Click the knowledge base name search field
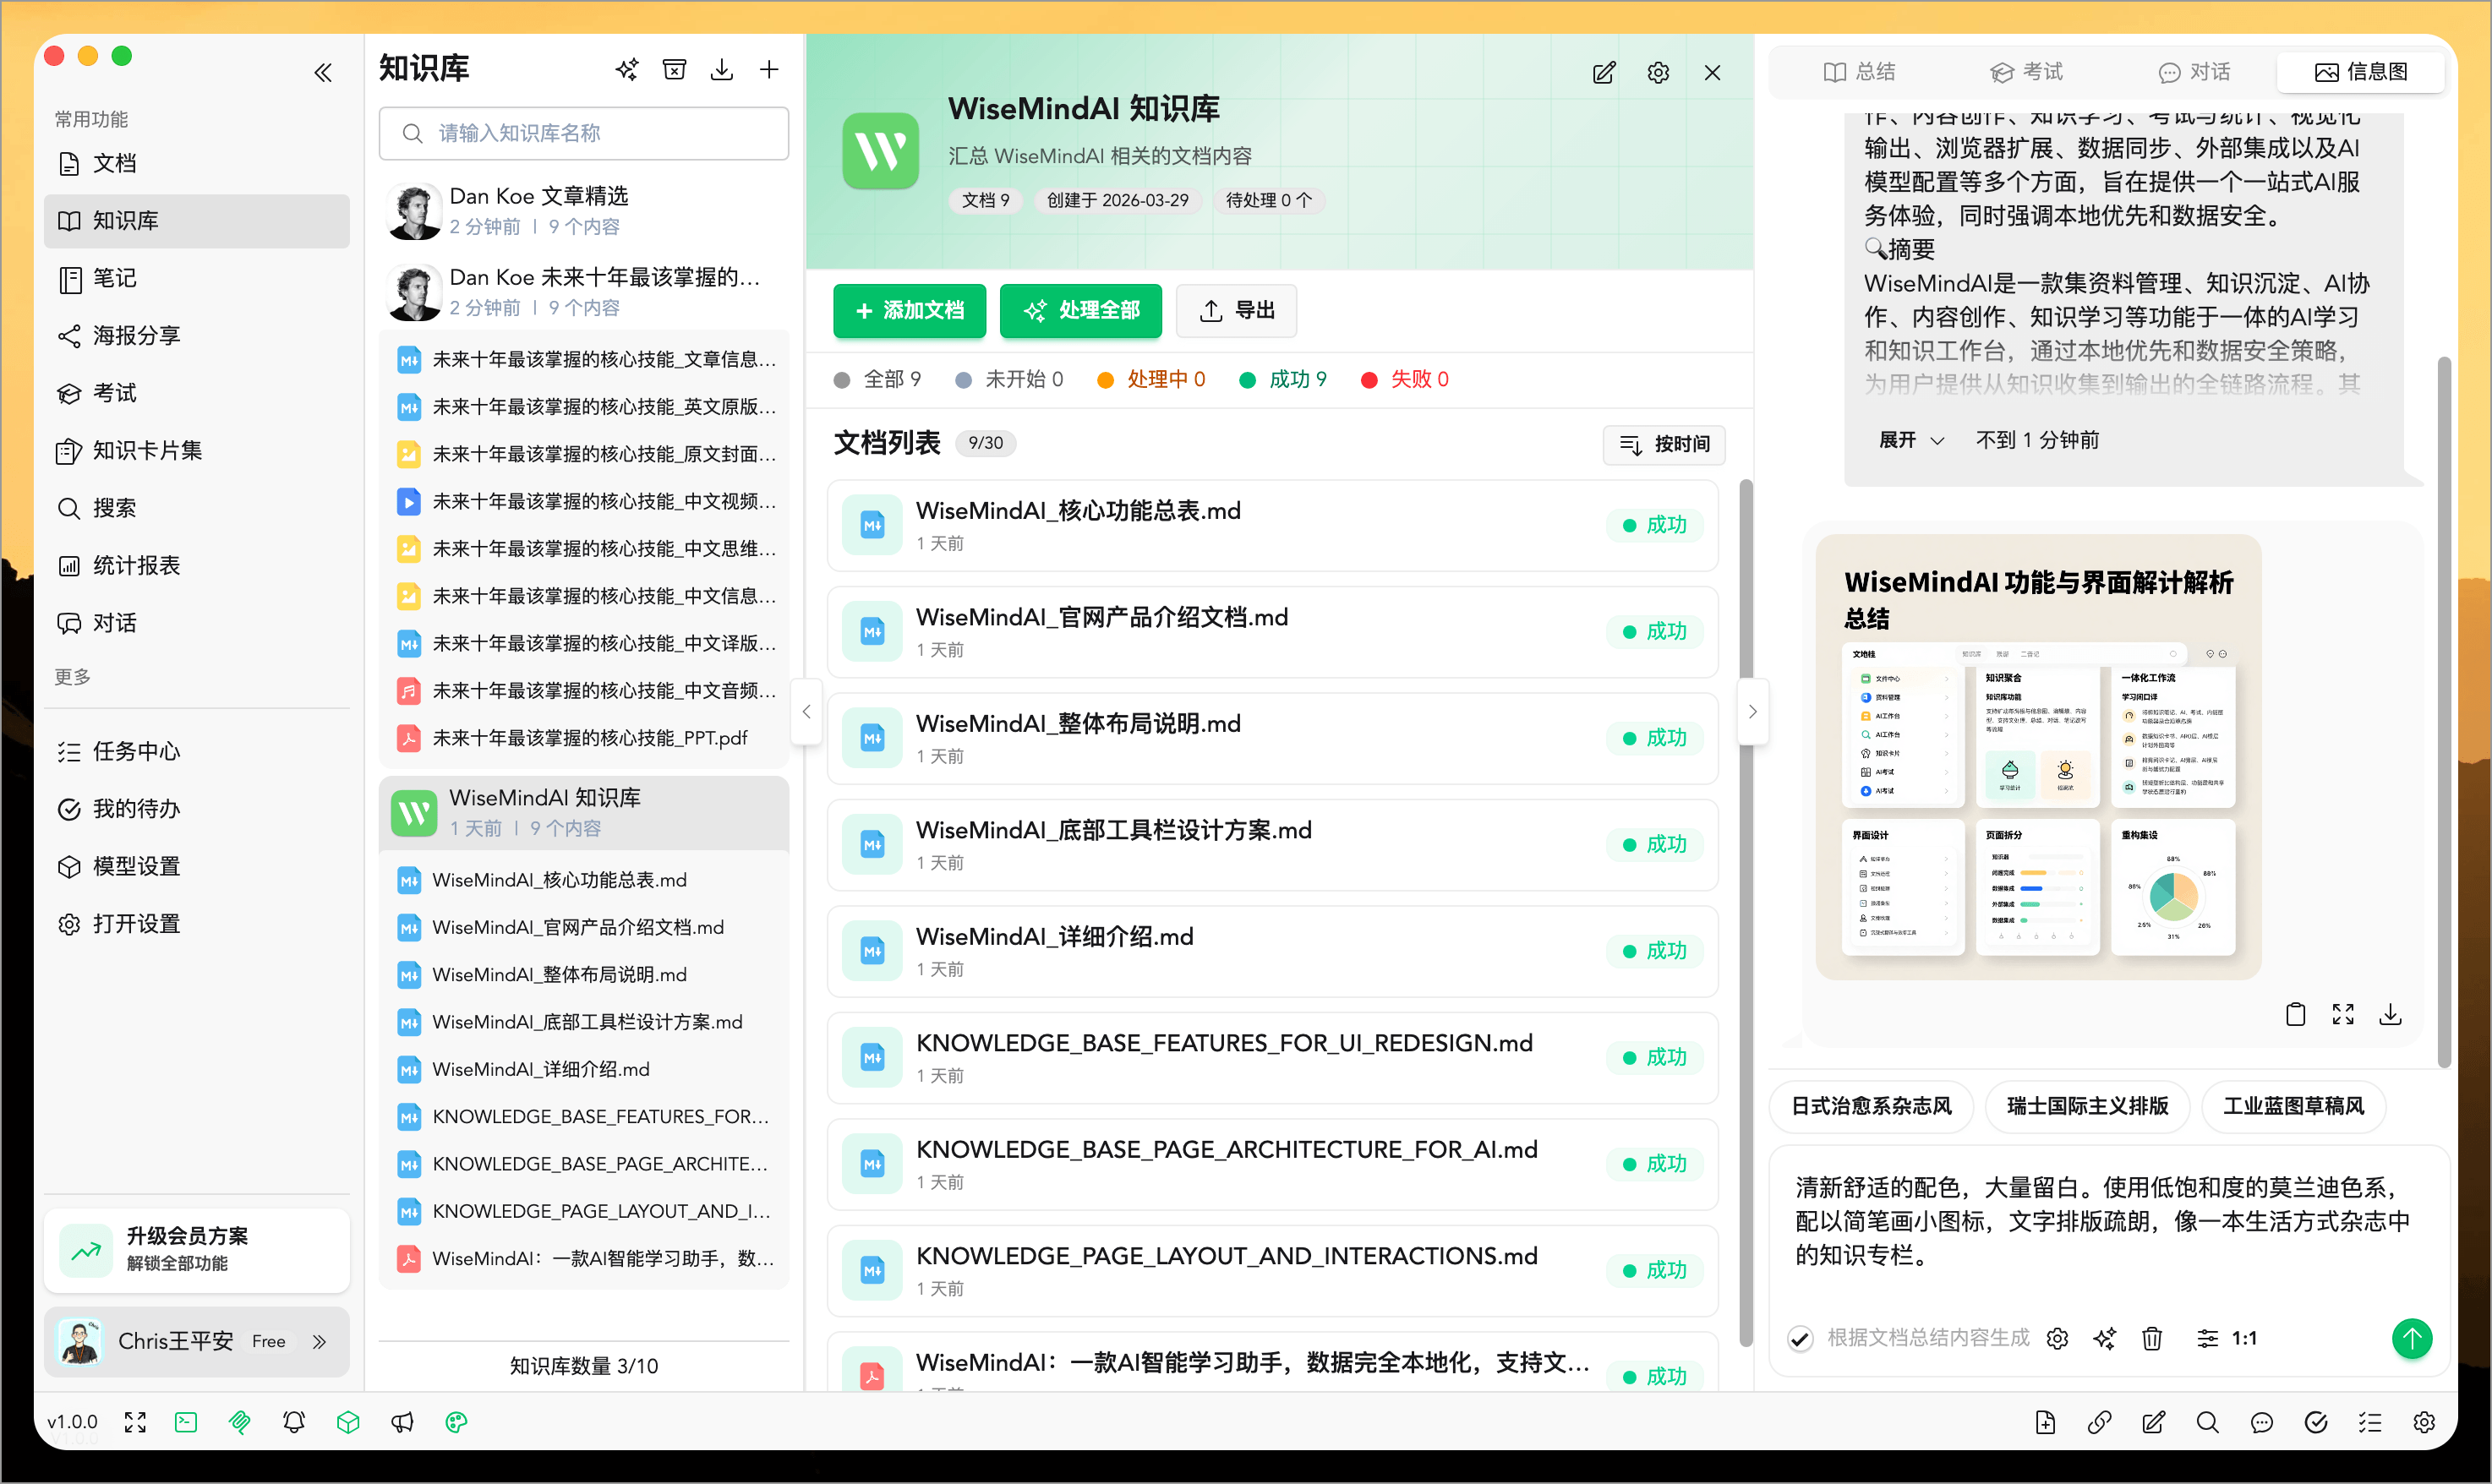The height and width of the screenshot is (1484, 2492). click(x=584, y=132)
